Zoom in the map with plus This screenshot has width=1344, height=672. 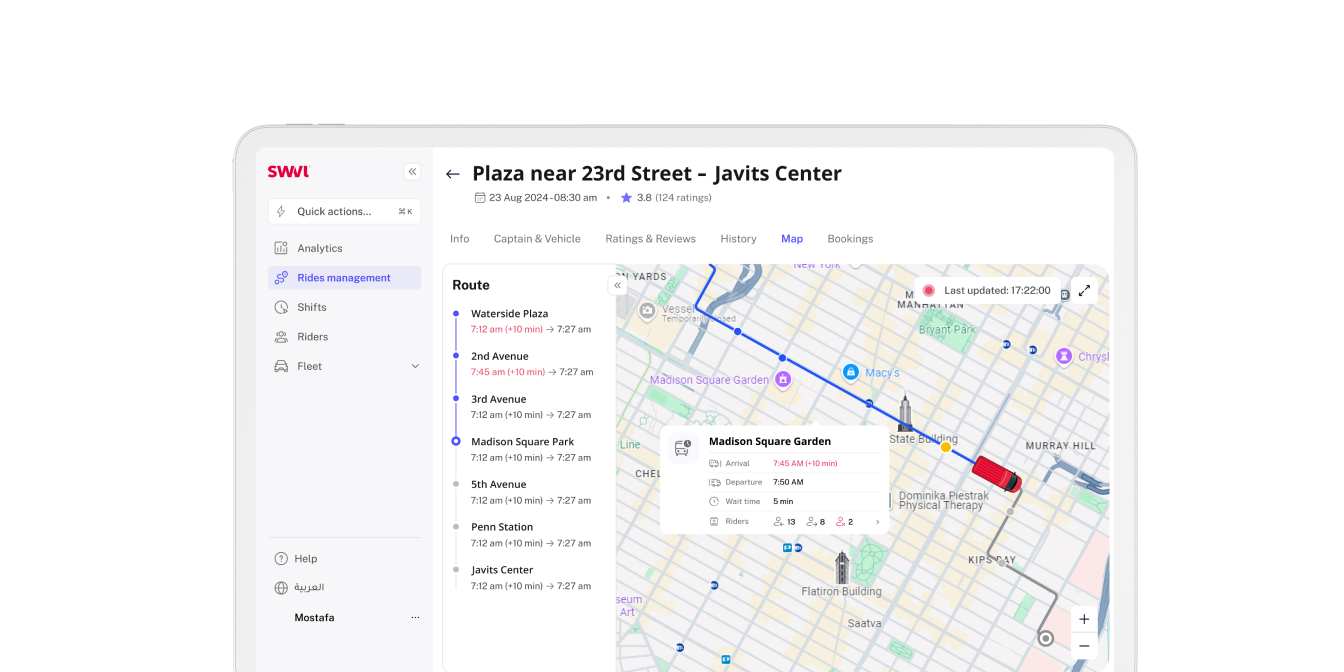pyautogui.click(x=1084, y=619)
